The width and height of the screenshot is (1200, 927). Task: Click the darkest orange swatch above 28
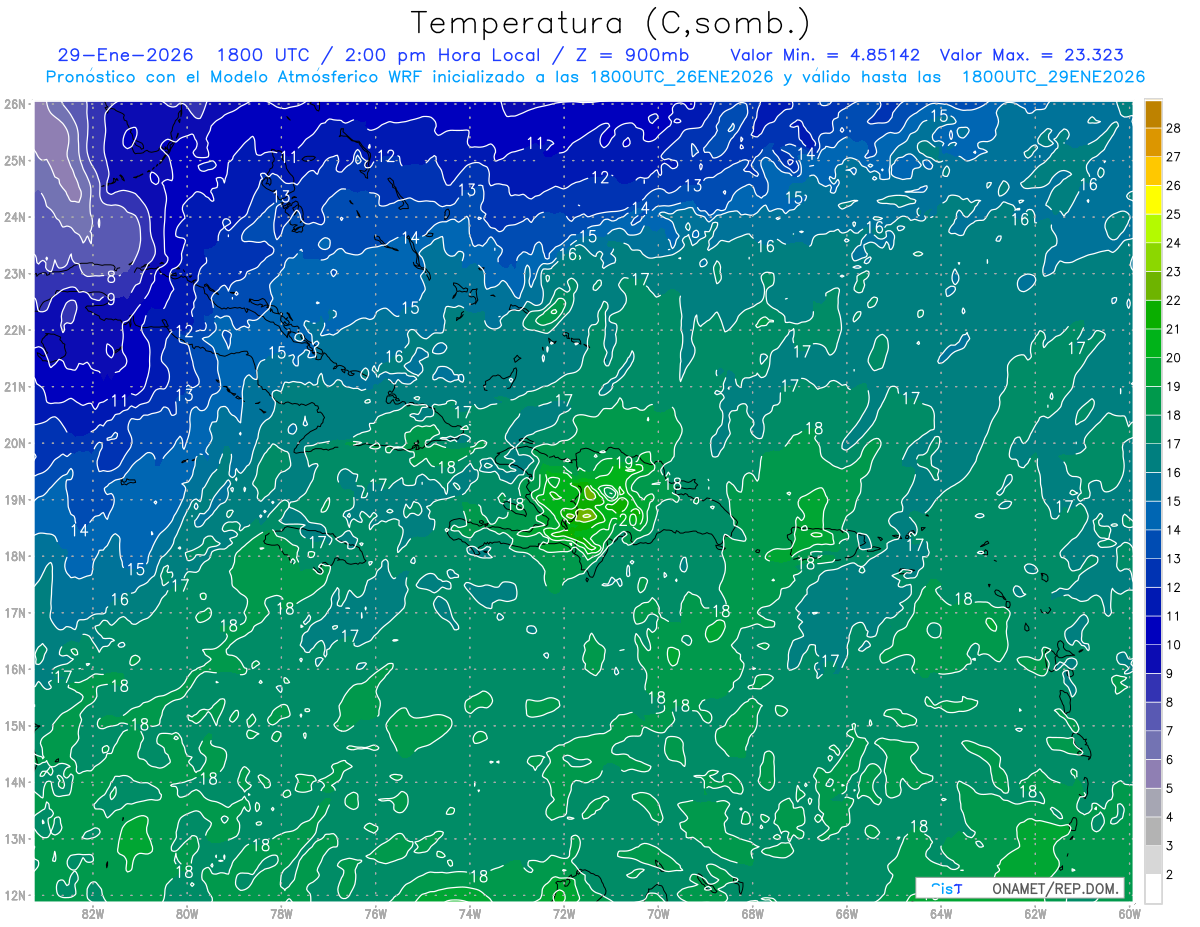(1153, 114)
